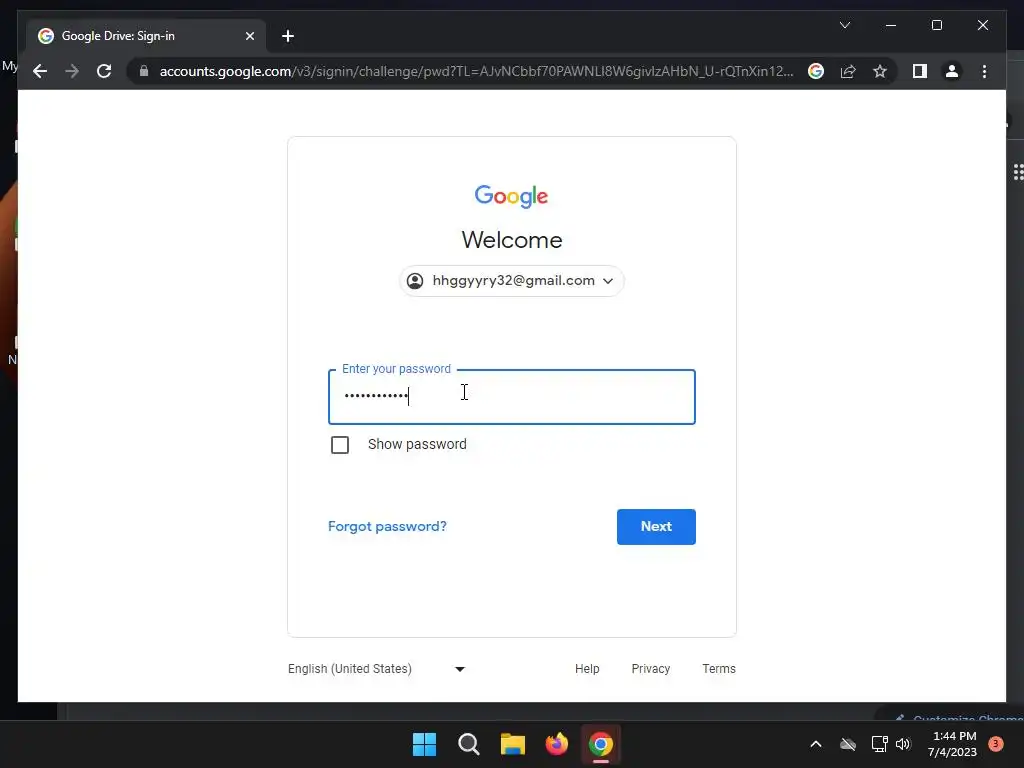Screen dimensions: 1024x768
Task: Open clock showing 1:44 PM
Action: tap(952, 744)
